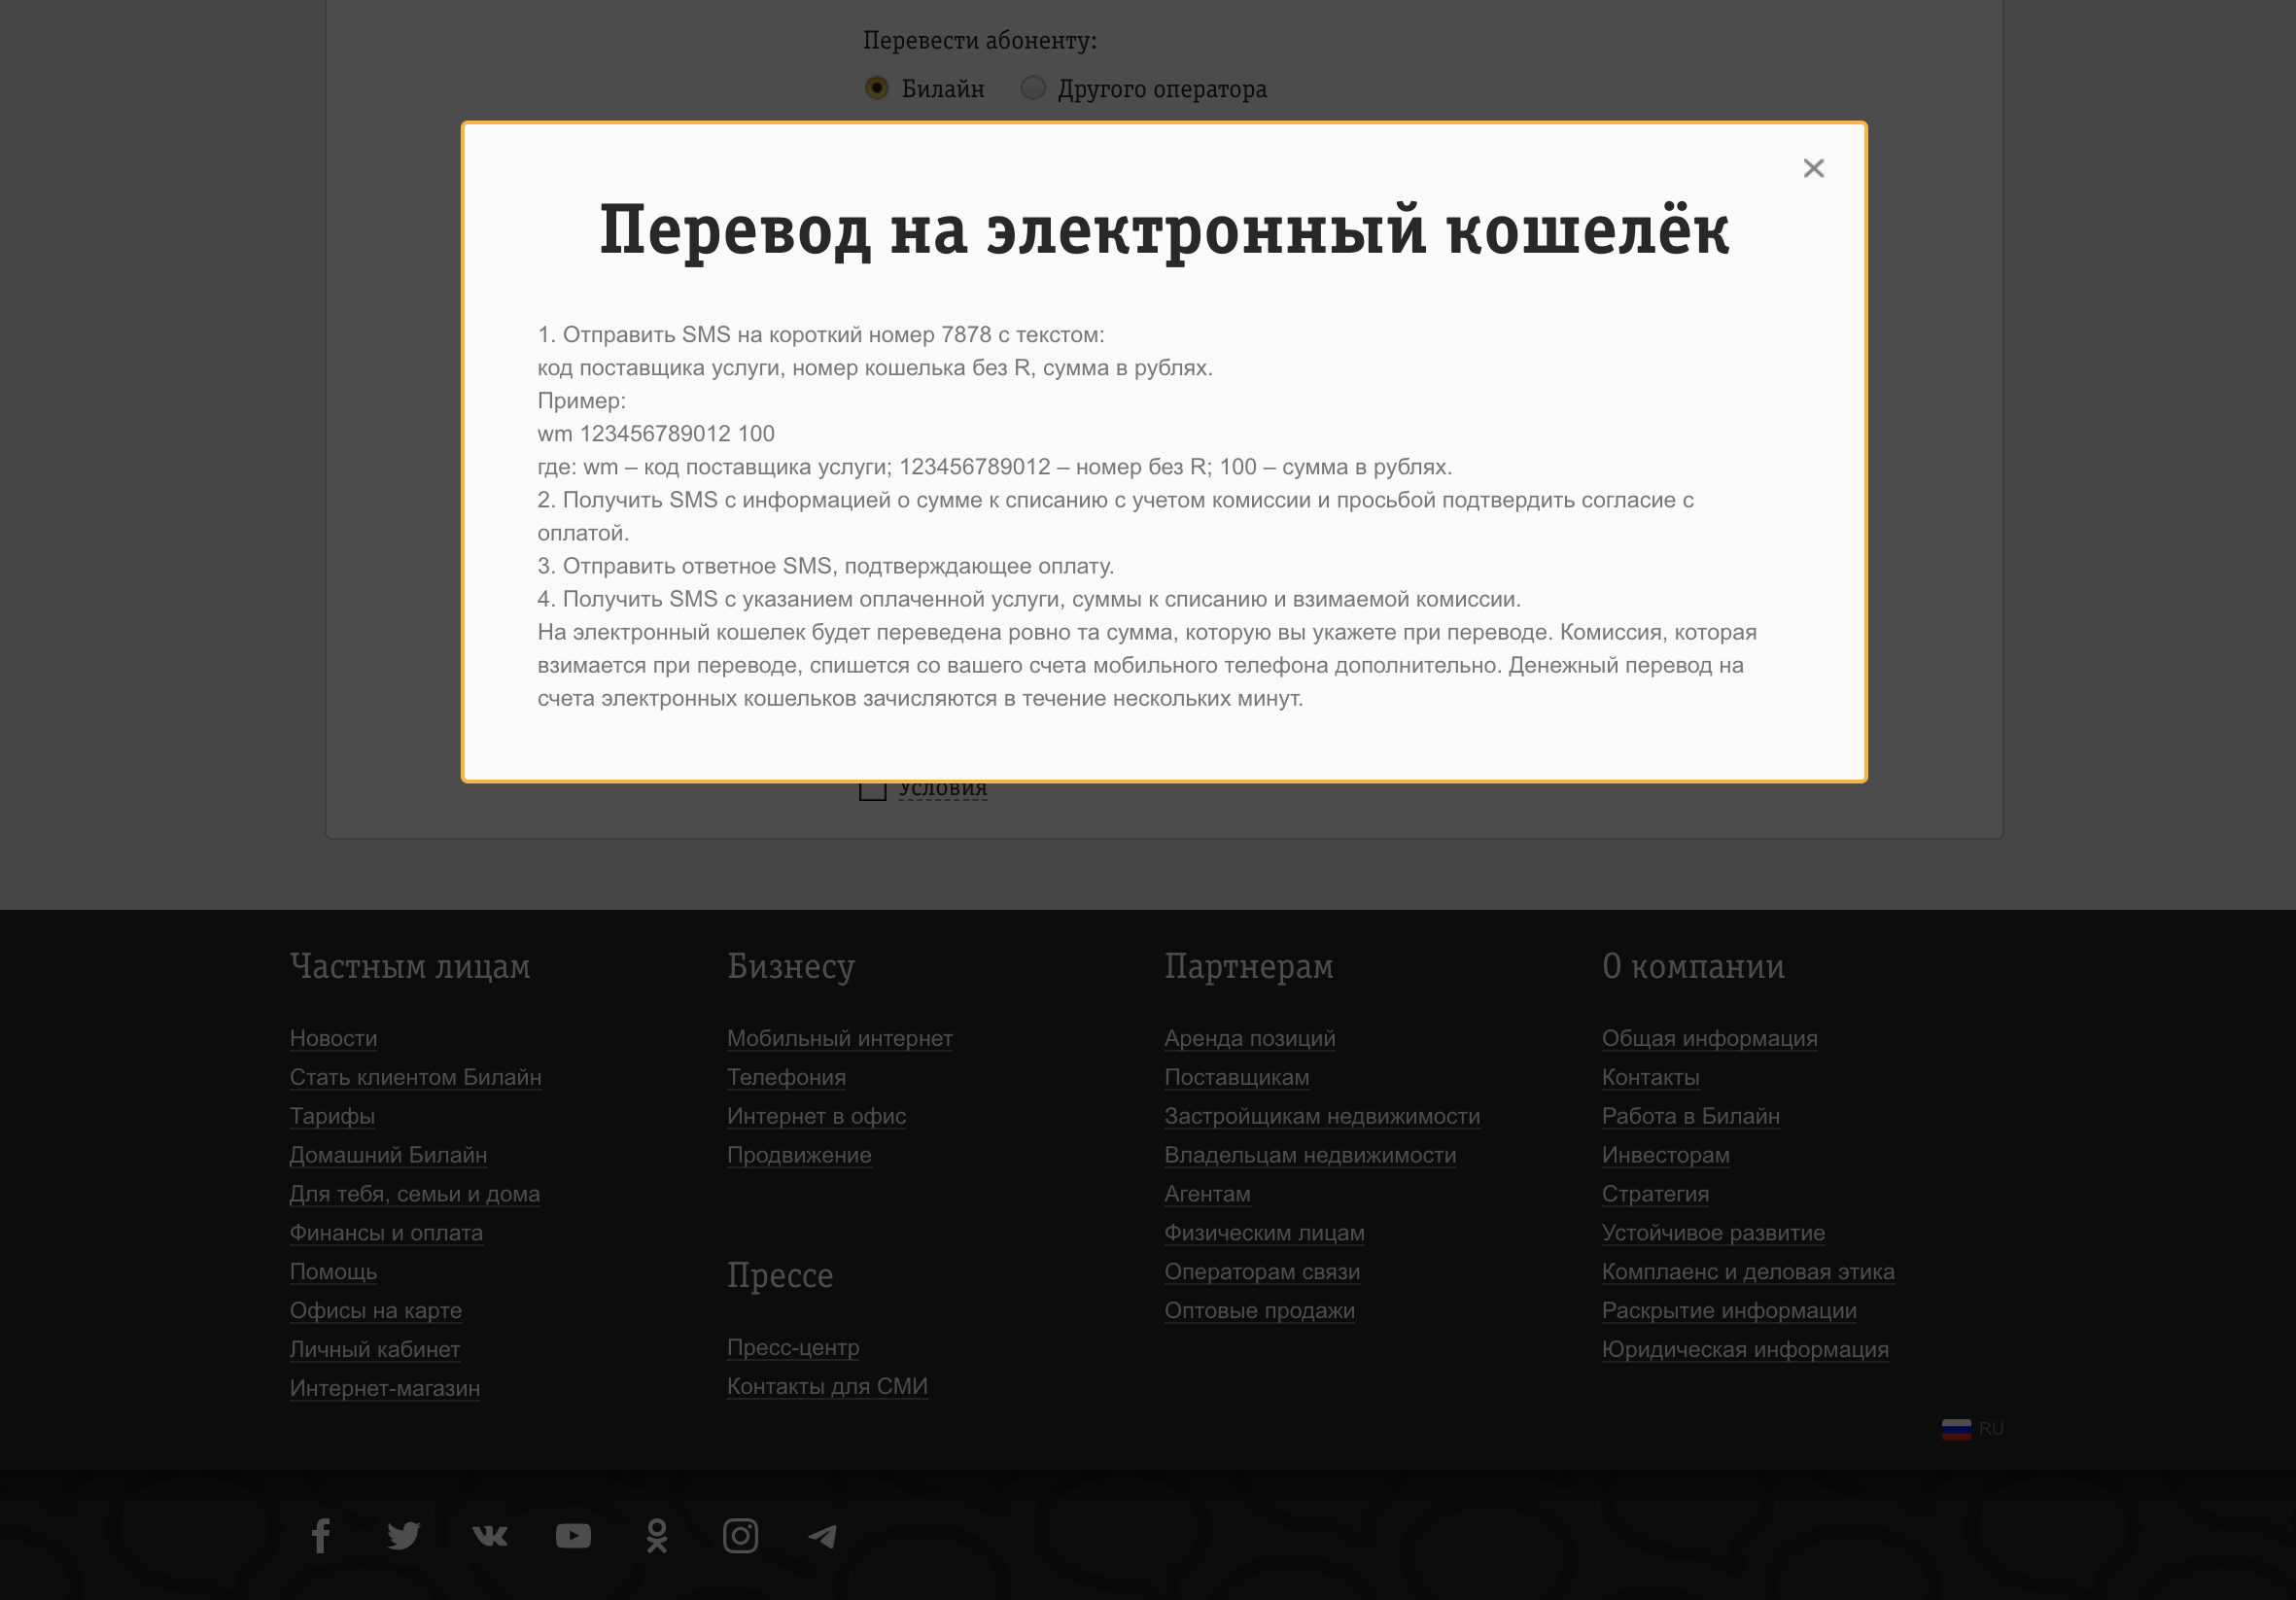Image resolution: width=2296 pixels, height=1600 pixels.
Task: Open the VK social icon
Action: pyautogui.click(x=489, y=1537)
